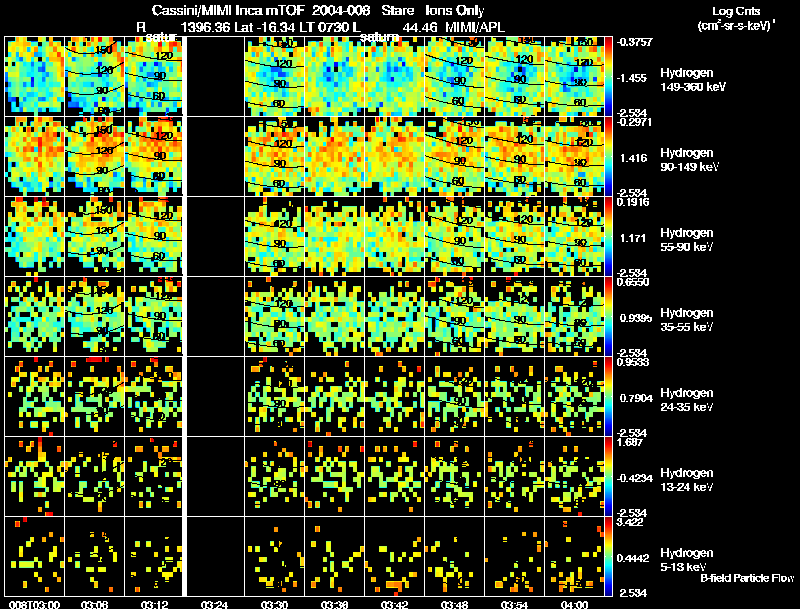Click the 03:48 time axis label
This screenshot has width=800, height=609.
(x=454, y=605)
